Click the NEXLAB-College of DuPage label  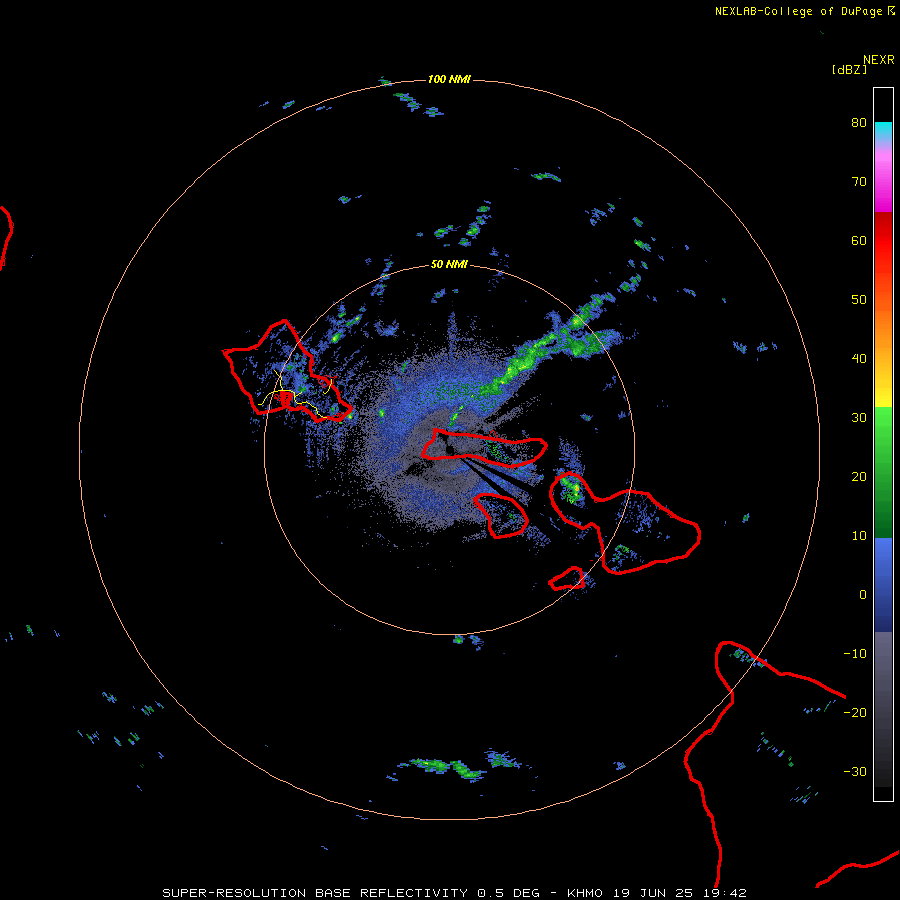pos(798,11)
